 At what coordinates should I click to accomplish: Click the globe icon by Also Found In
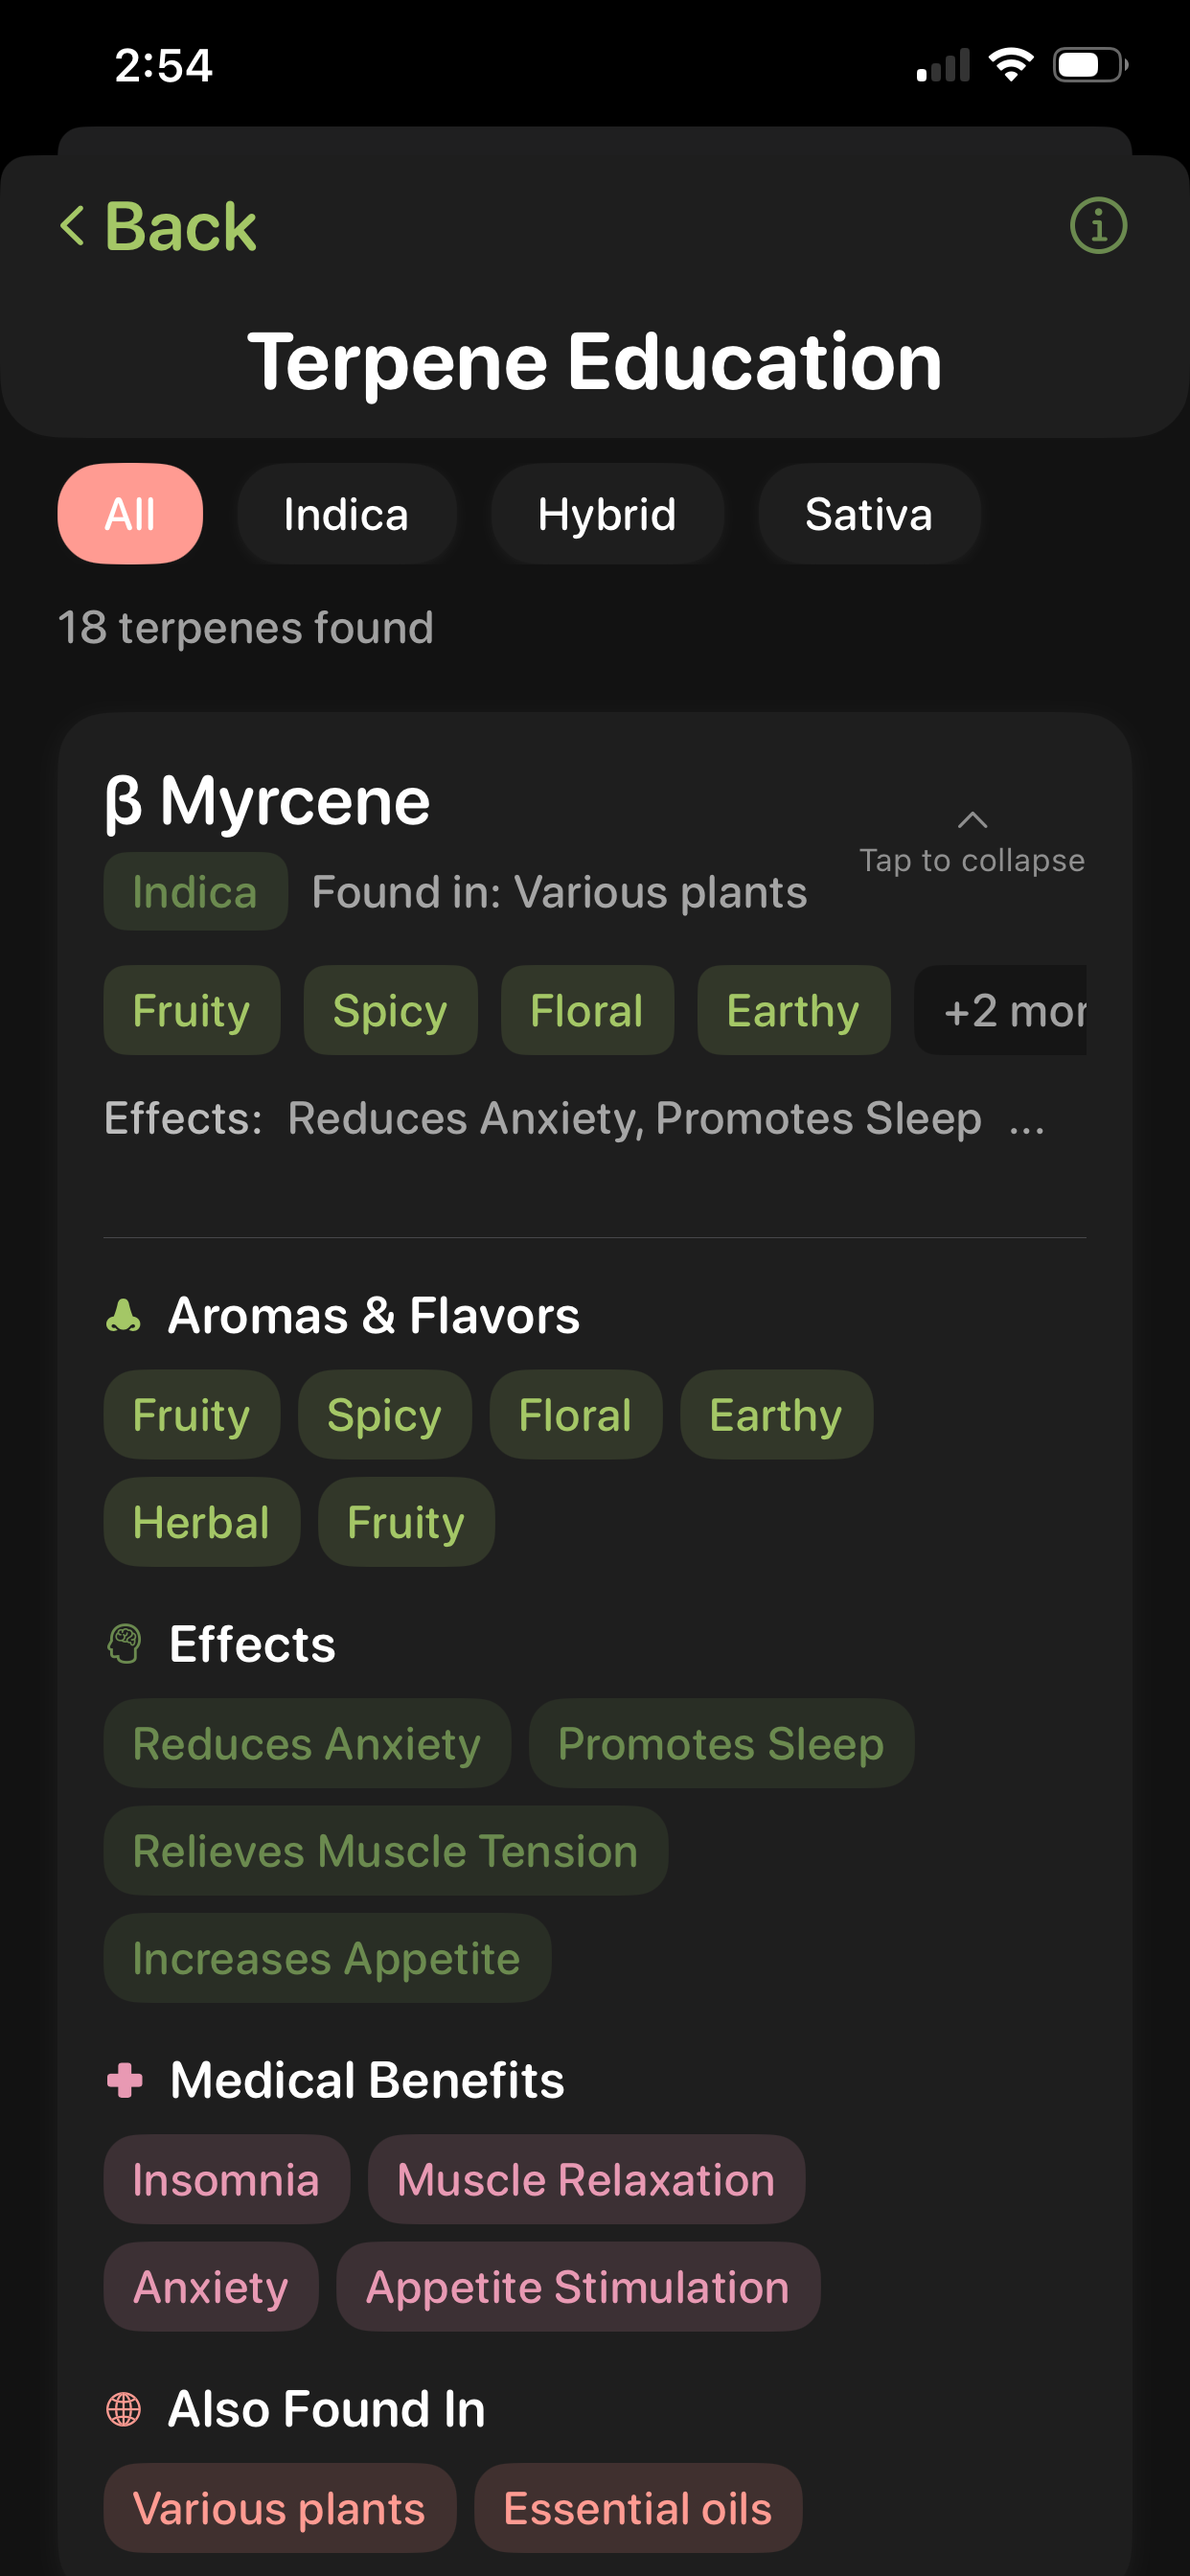pos(124,2408)
